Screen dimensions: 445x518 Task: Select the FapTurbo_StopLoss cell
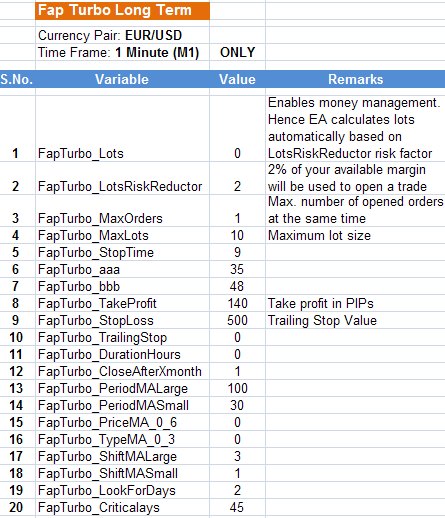coord(122,320)
